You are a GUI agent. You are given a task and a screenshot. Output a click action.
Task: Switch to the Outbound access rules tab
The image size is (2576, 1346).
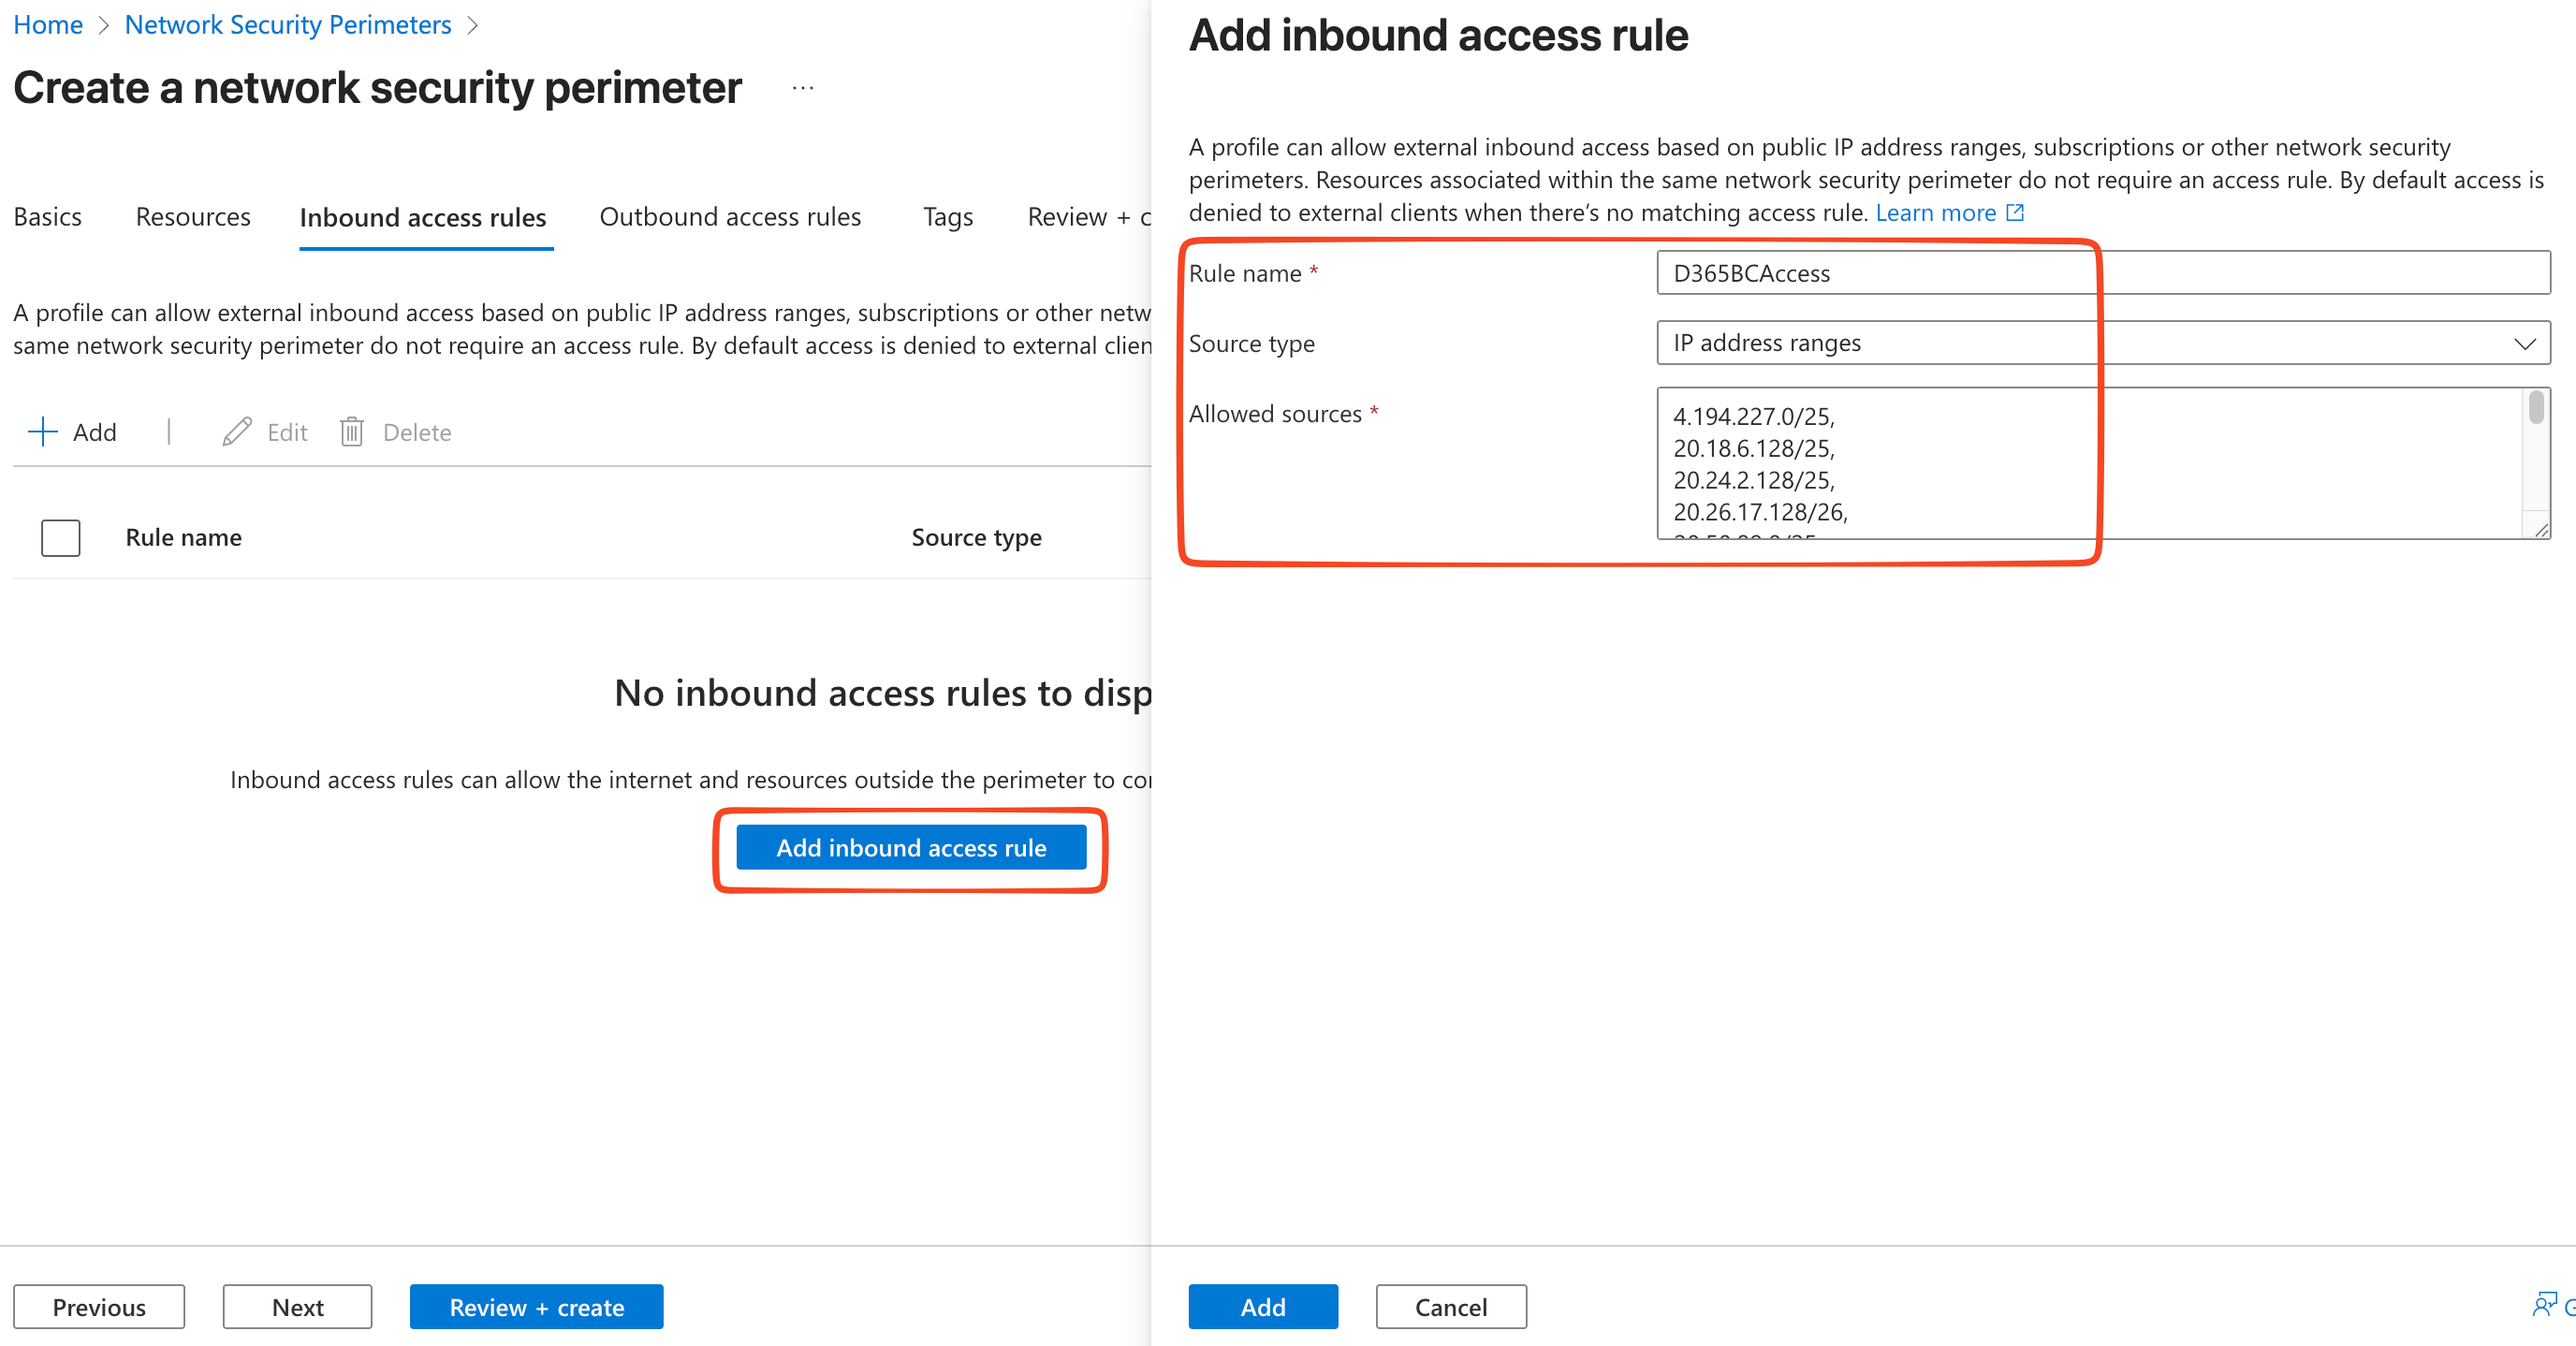point(730,217)
